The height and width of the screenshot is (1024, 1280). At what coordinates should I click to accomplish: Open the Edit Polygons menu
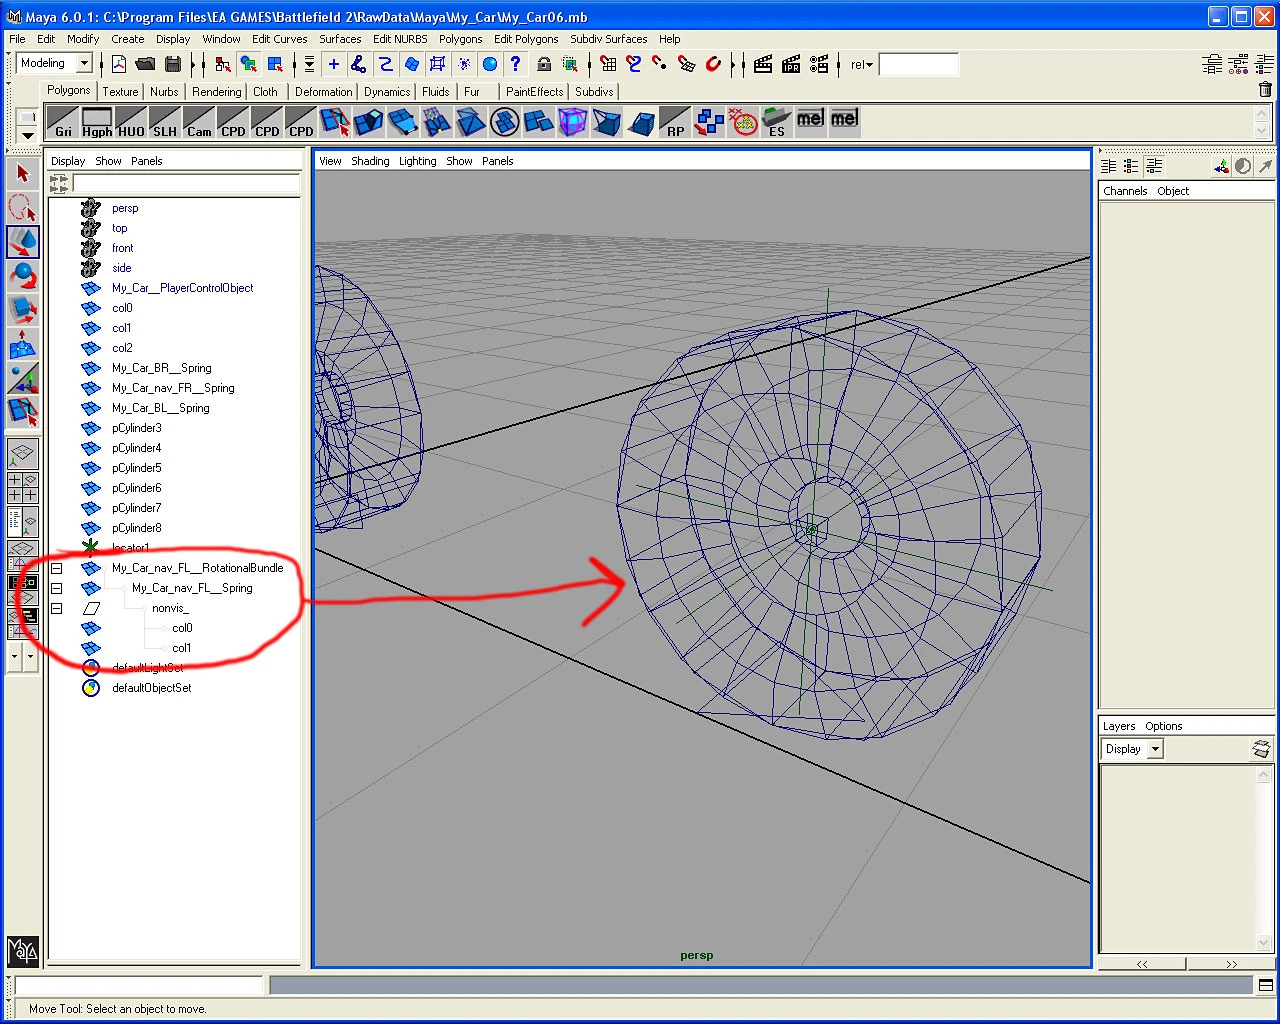(526, 39)
